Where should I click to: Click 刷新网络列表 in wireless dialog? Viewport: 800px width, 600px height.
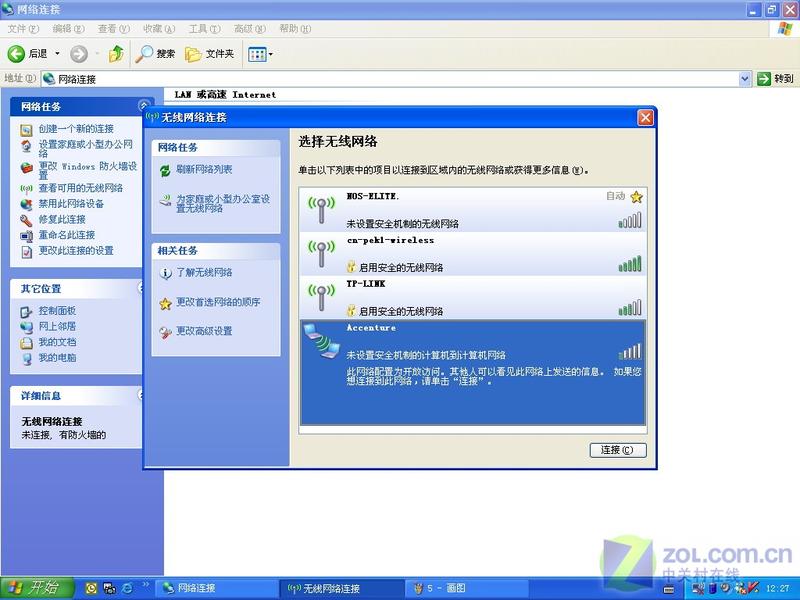point(204,169)
